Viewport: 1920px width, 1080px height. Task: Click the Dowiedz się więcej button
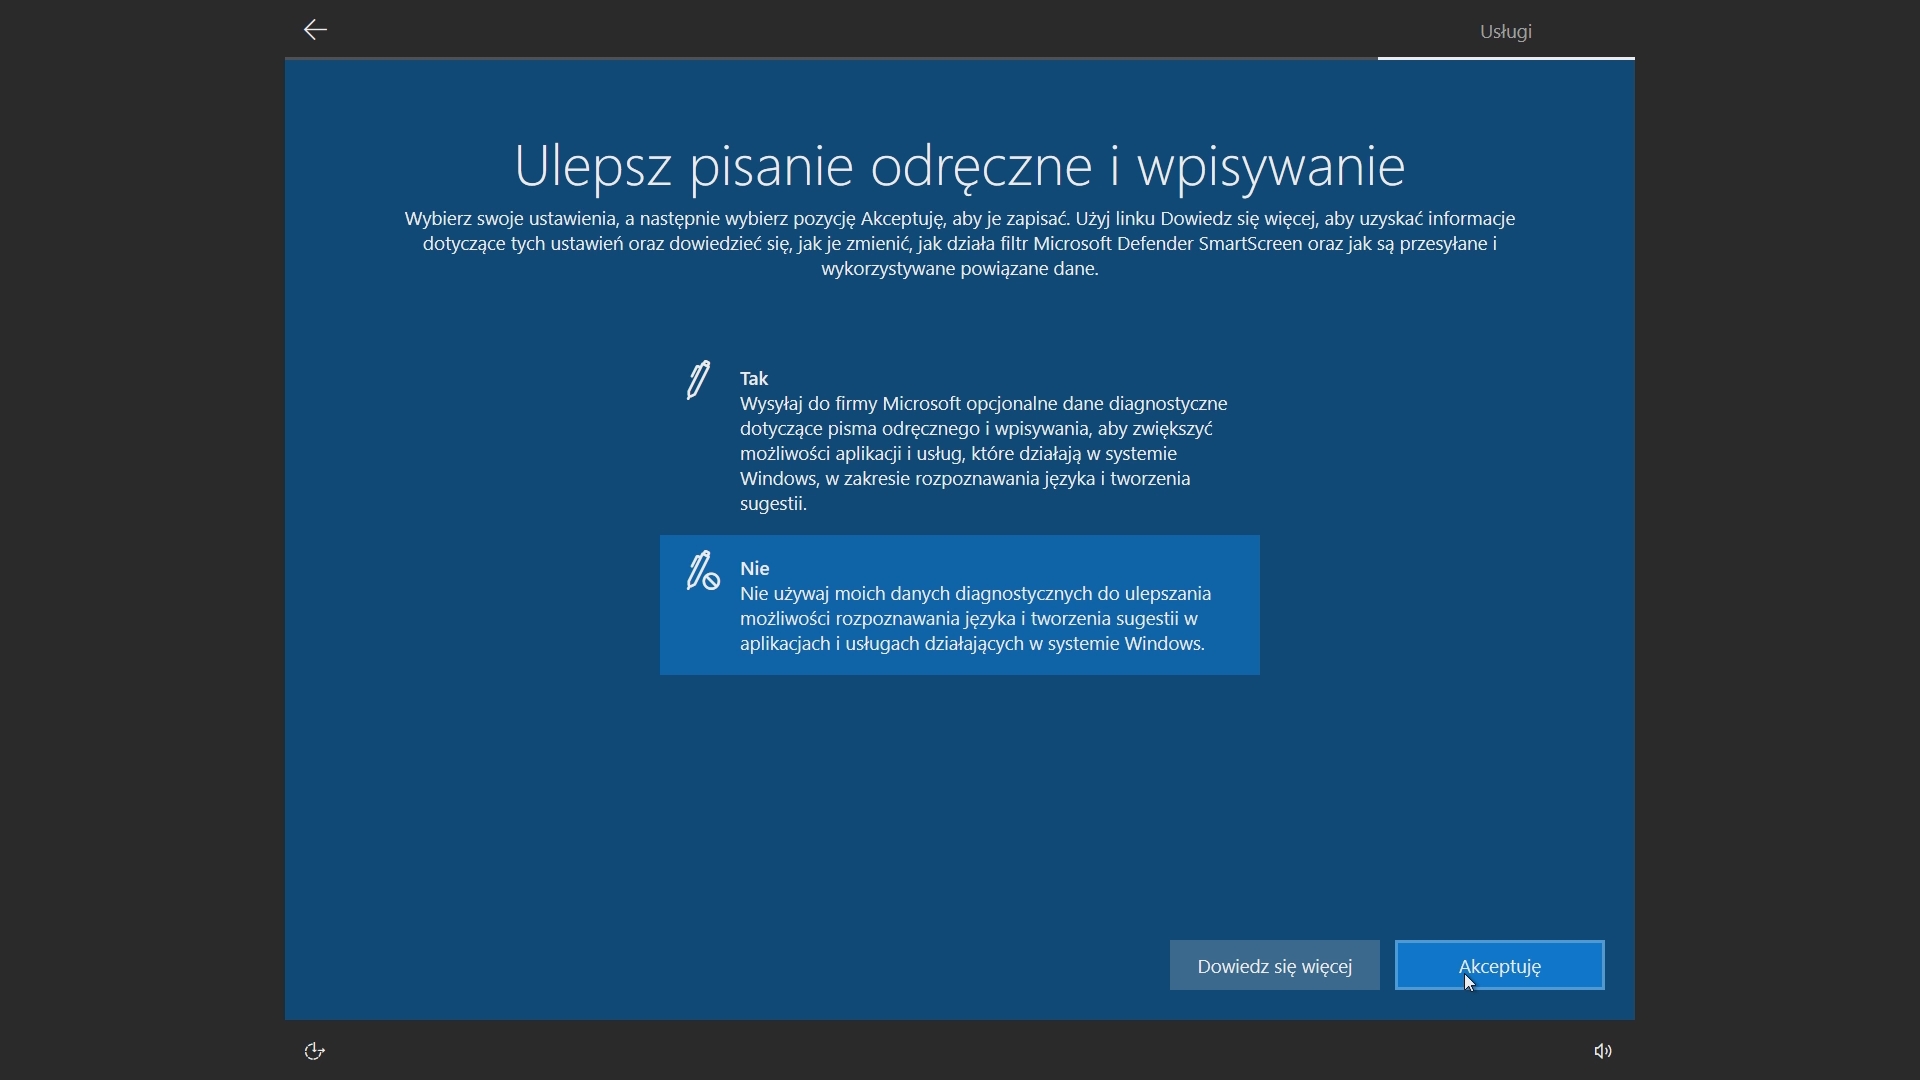click(x=1275, y=966)
